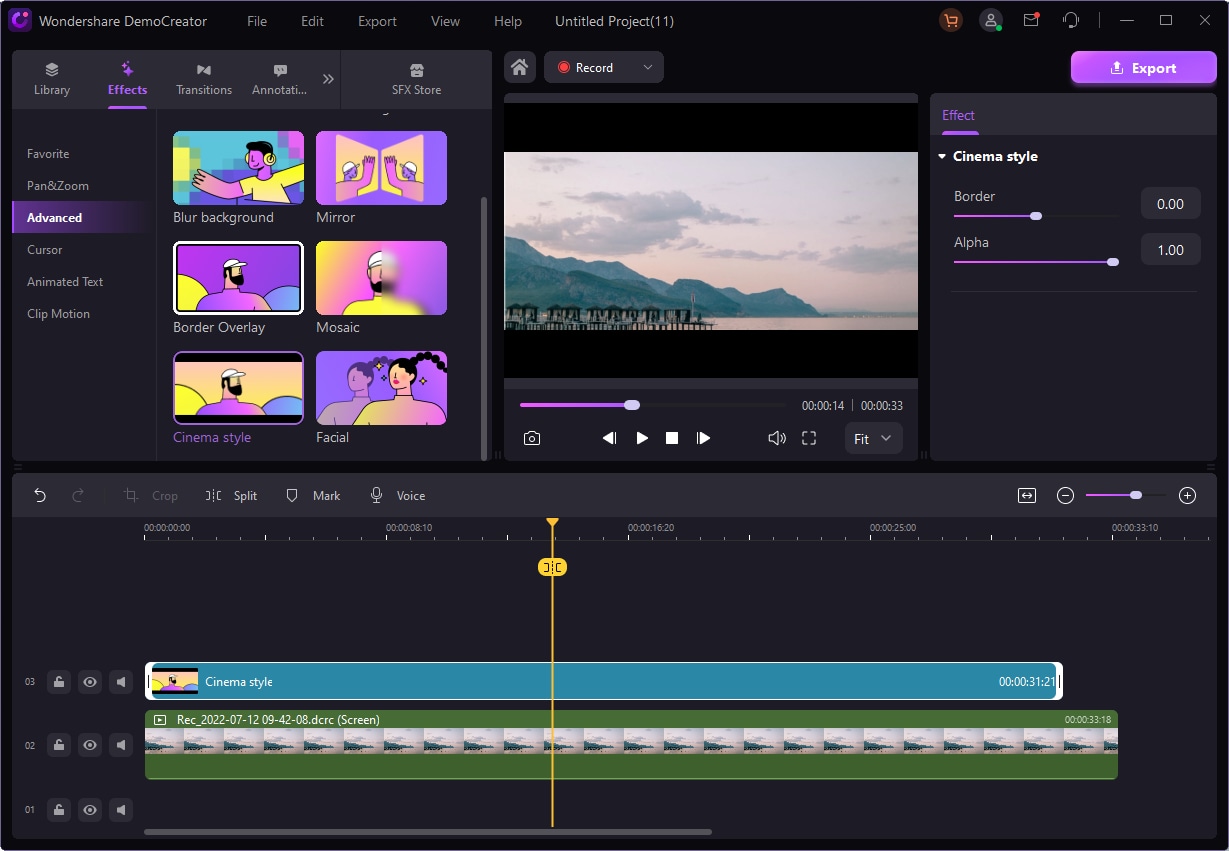The image size is (1229, 851).
Task: Redo the last undone action
Action: 78,495
